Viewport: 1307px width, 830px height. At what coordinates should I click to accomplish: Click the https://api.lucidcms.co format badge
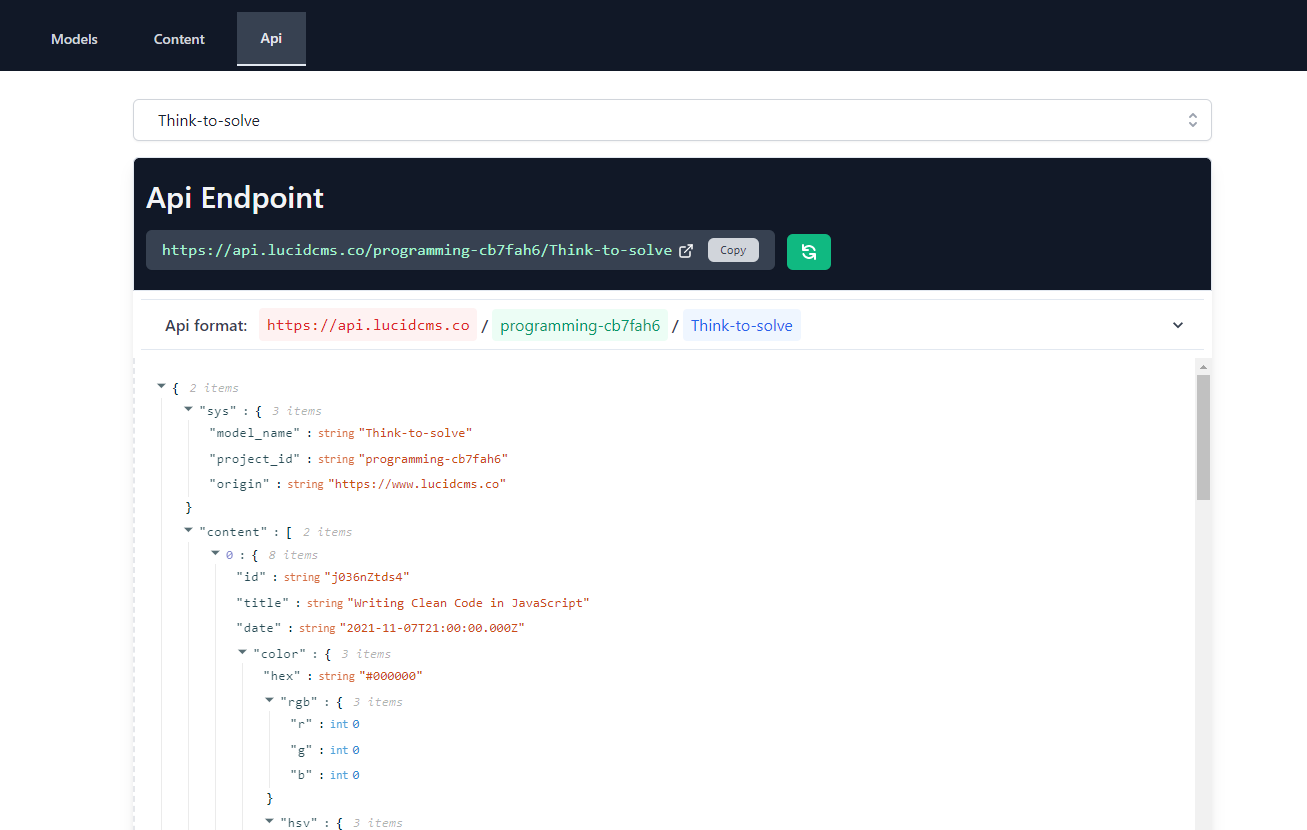tap(368, 325)
